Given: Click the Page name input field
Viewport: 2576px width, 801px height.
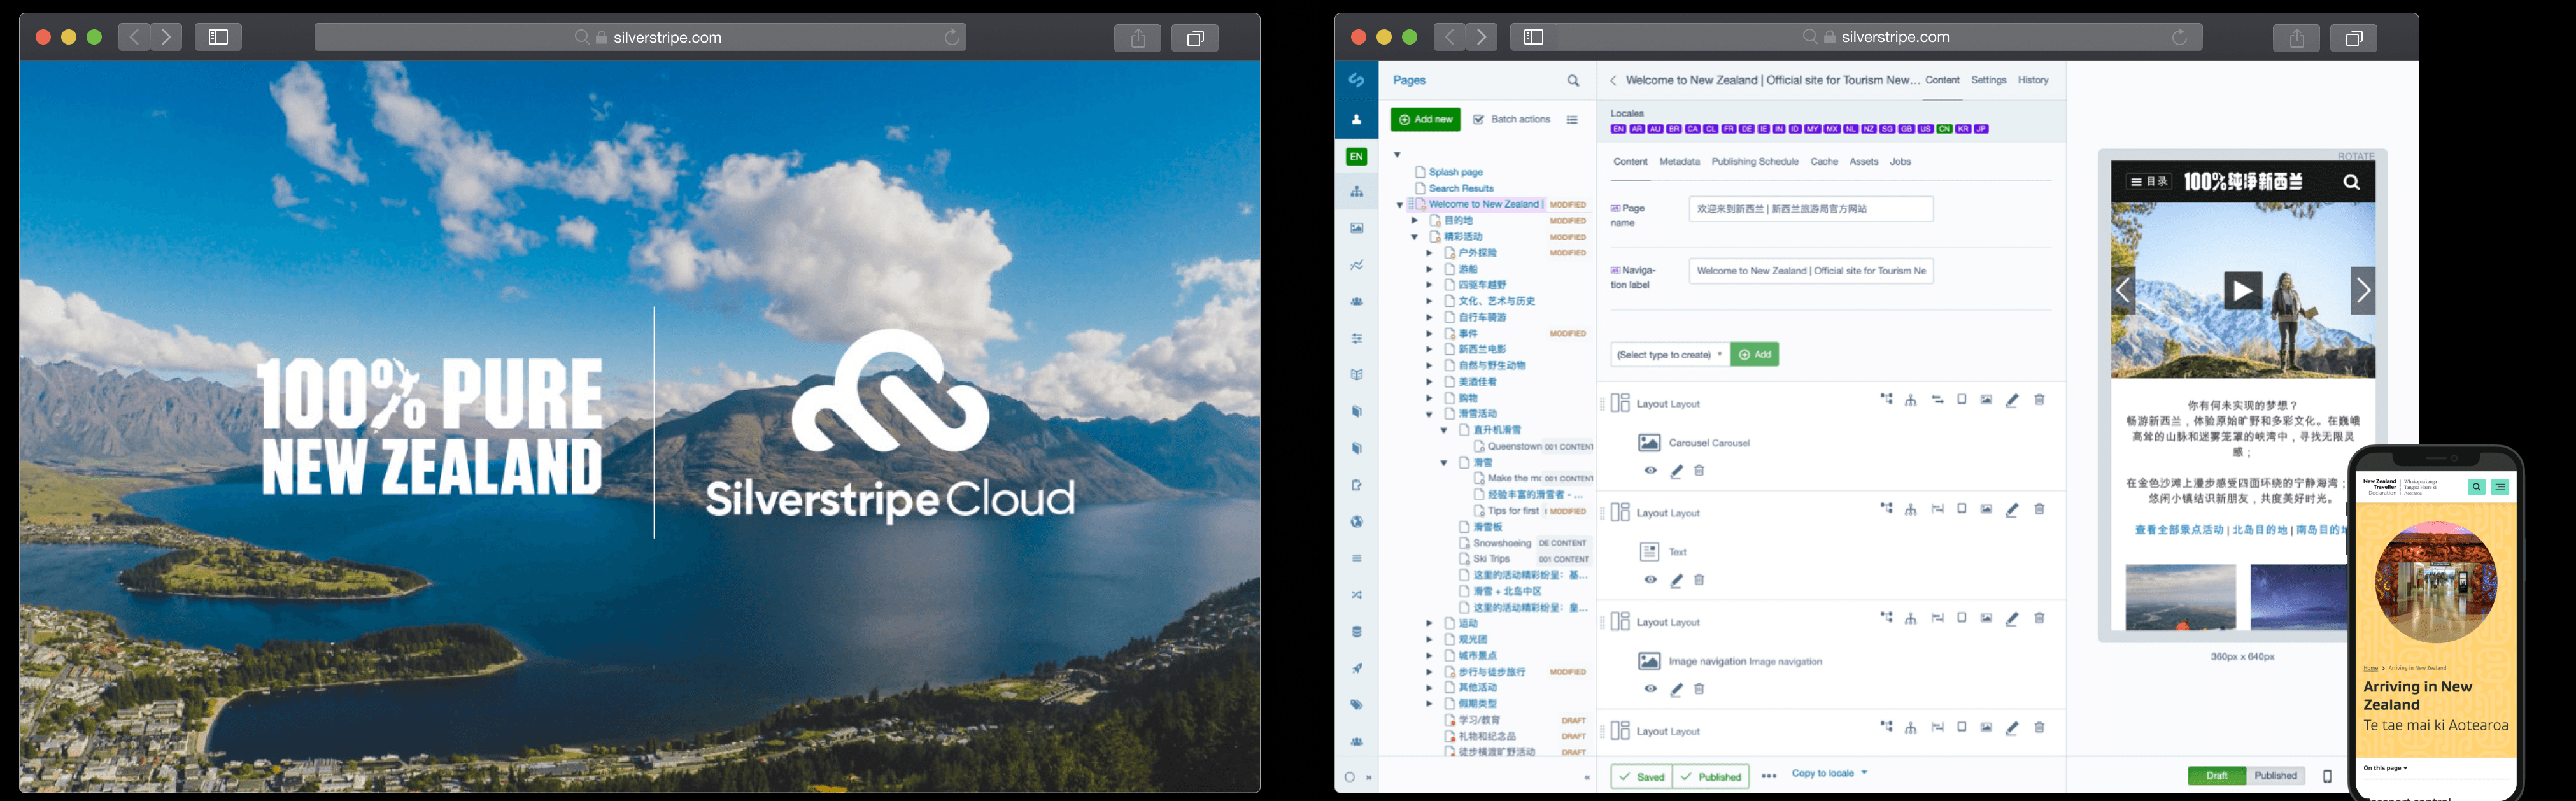Looking at the screenshot, I should [1810, 209].
